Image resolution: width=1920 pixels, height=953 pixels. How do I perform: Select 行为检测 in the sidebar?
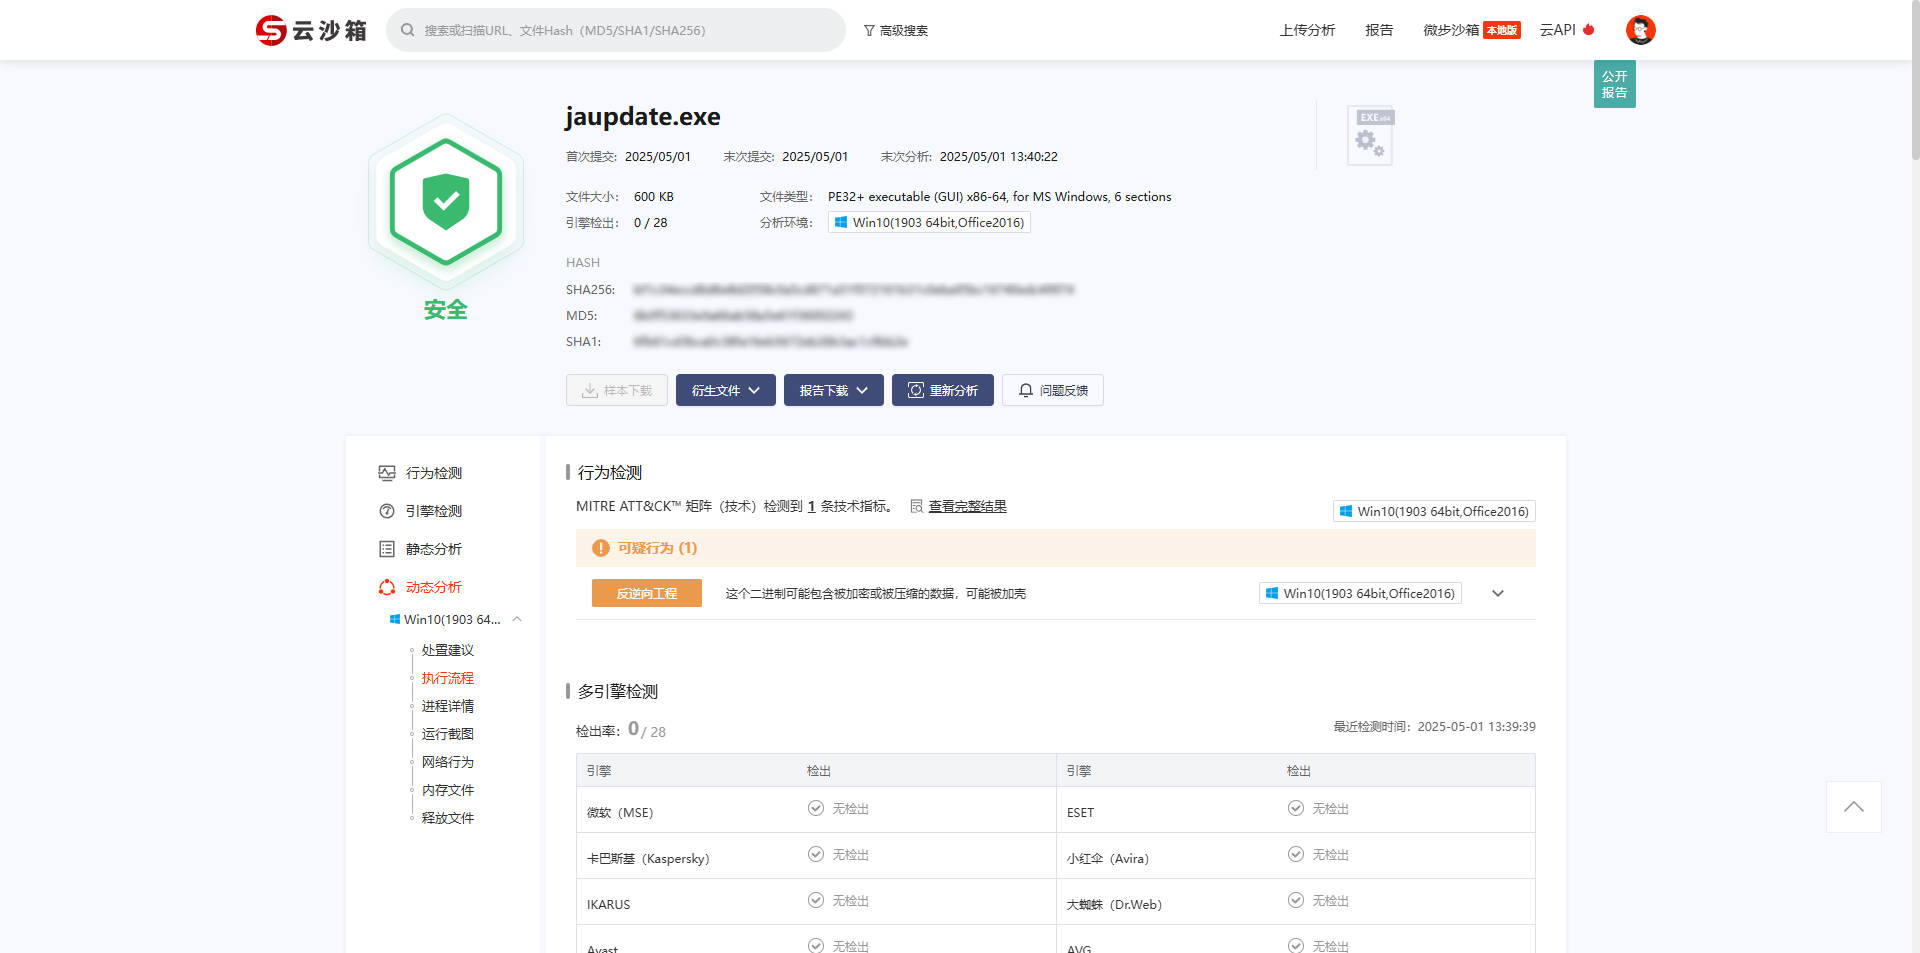pyautogui.click(x=434, y=473)
